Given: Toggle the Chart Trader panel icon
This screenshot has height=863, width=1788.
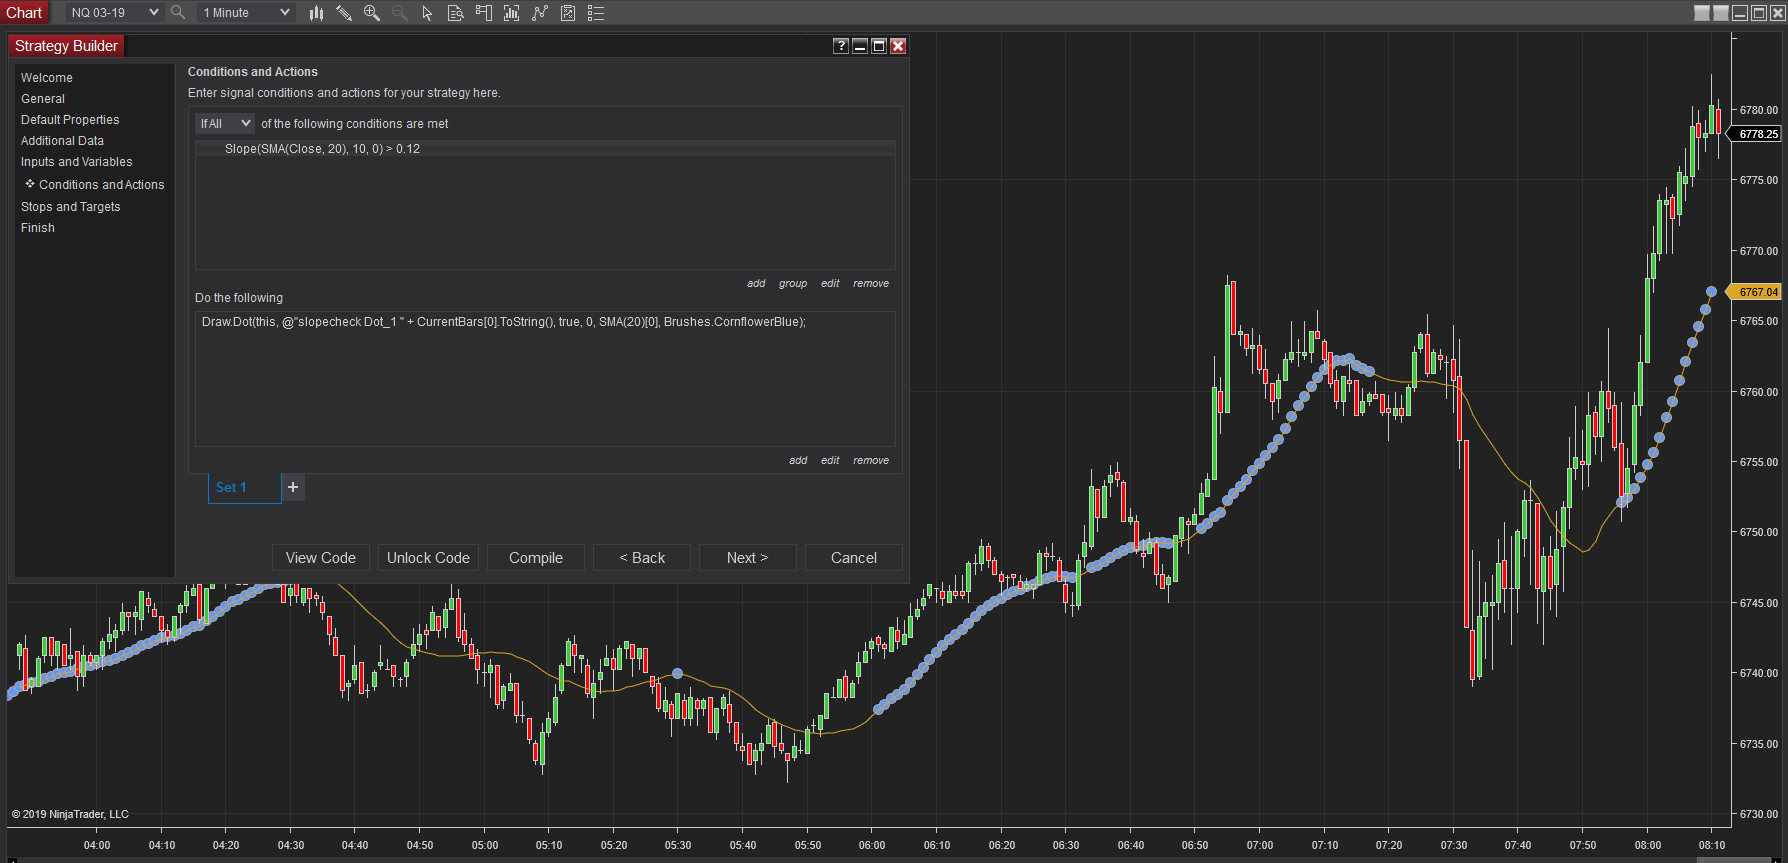Looking at the screenshot, I should [484, 13].
